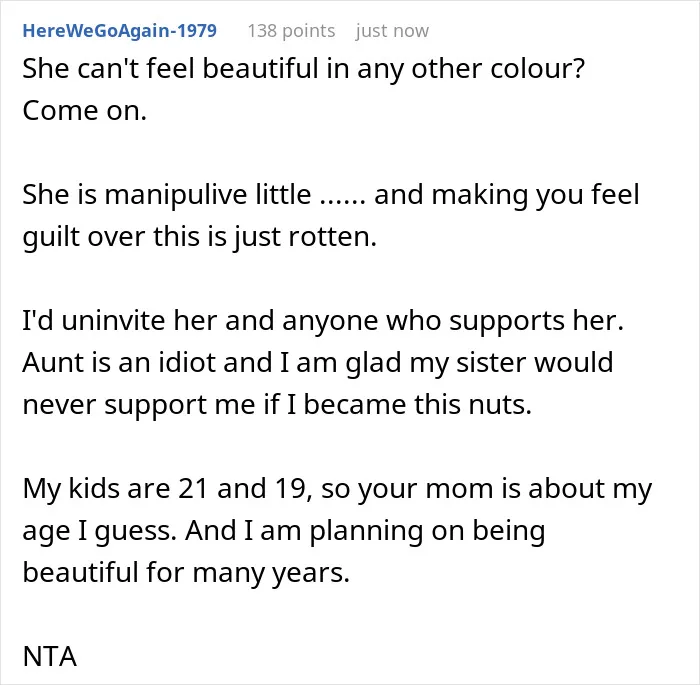Viewport: 700px width, 685px height.
Task: Click the 138 points score
Action: pos(291,31)
